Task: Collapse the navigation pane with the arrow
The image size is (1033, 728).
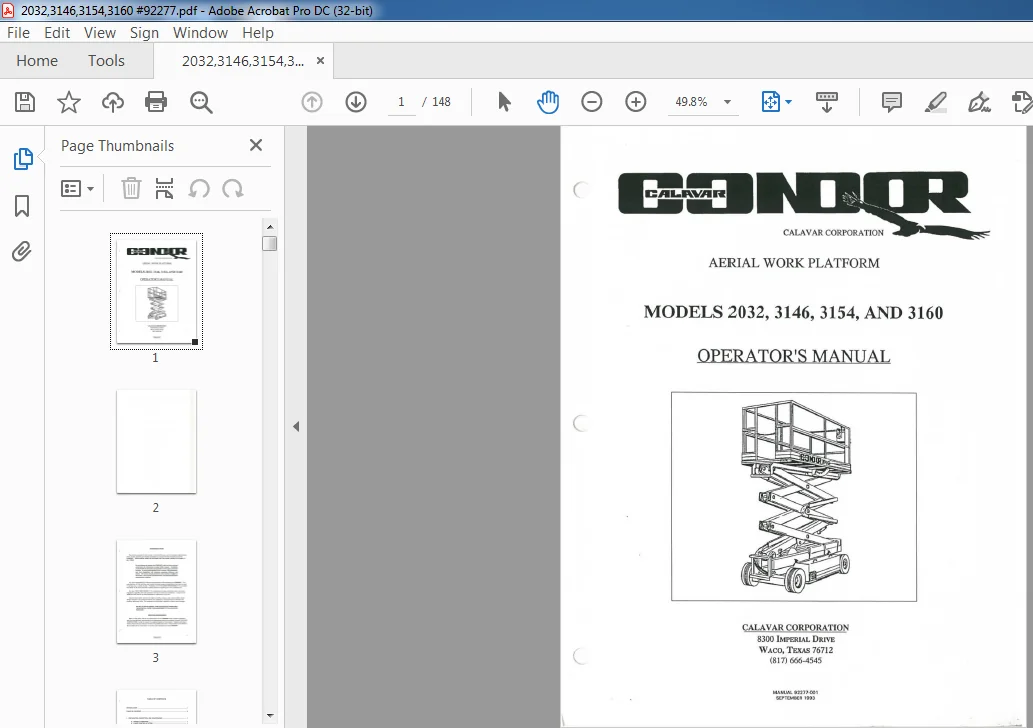Action: [x=296, y=427]
